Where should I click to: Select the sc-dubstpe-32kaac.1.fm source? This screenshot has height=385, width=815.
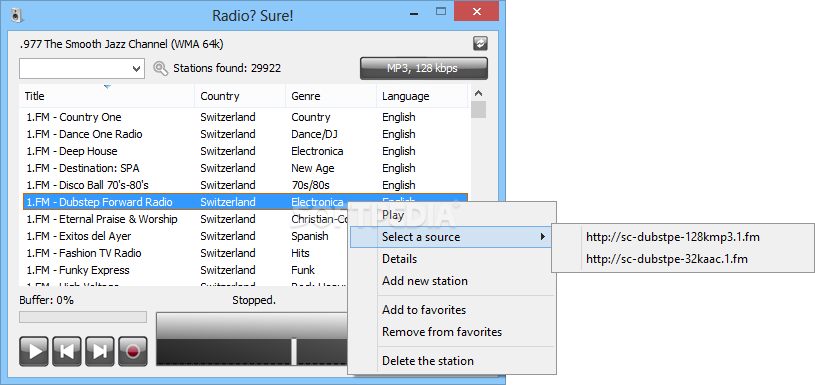pyautogui.click(x=682, y=259)
